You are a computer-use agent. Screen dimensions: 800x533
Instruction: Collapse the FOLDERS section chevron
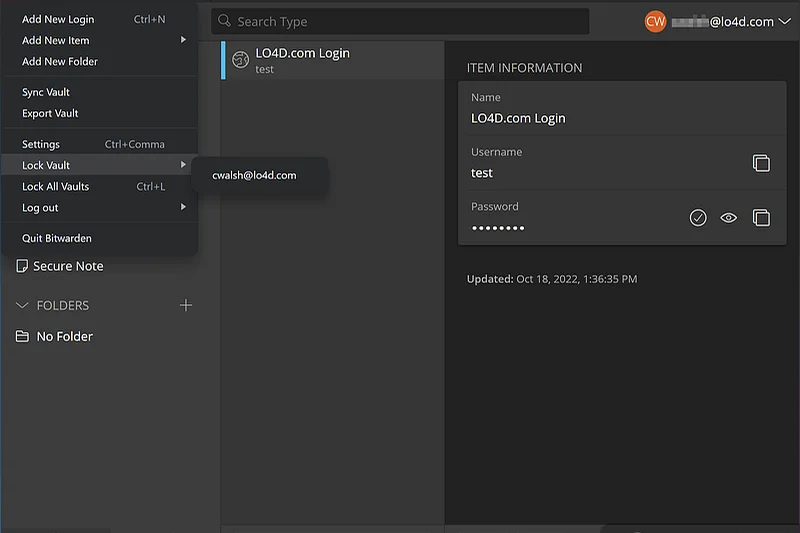22,306
